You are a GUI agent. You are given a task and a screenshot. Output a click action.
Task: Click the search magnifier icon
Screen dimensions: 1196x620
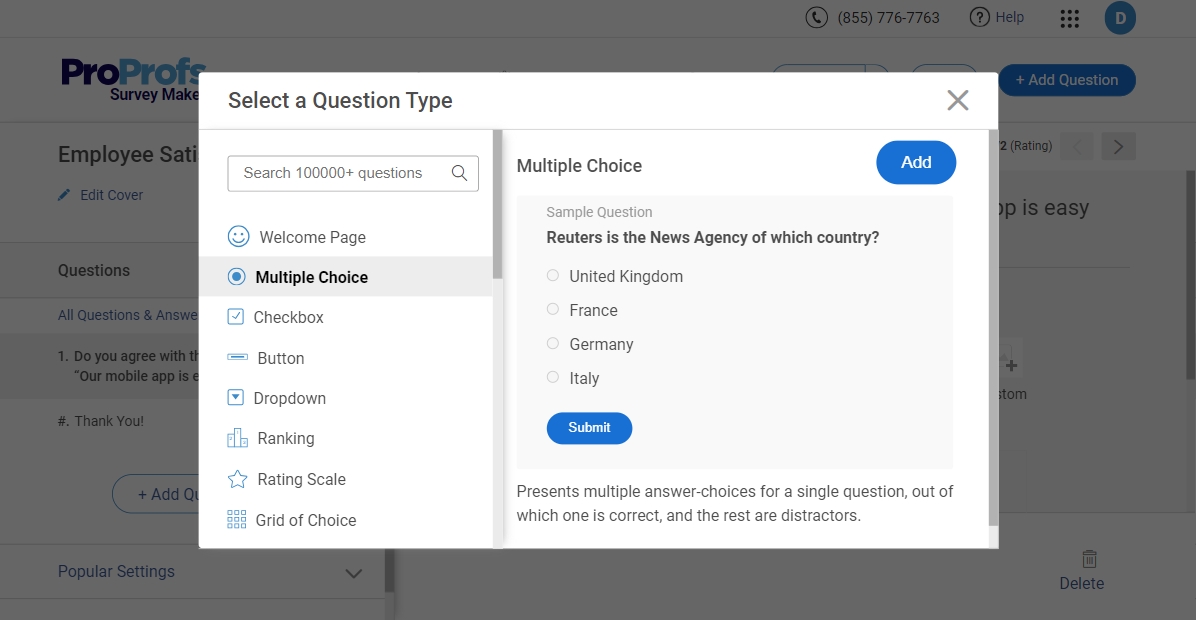point(459,173)
